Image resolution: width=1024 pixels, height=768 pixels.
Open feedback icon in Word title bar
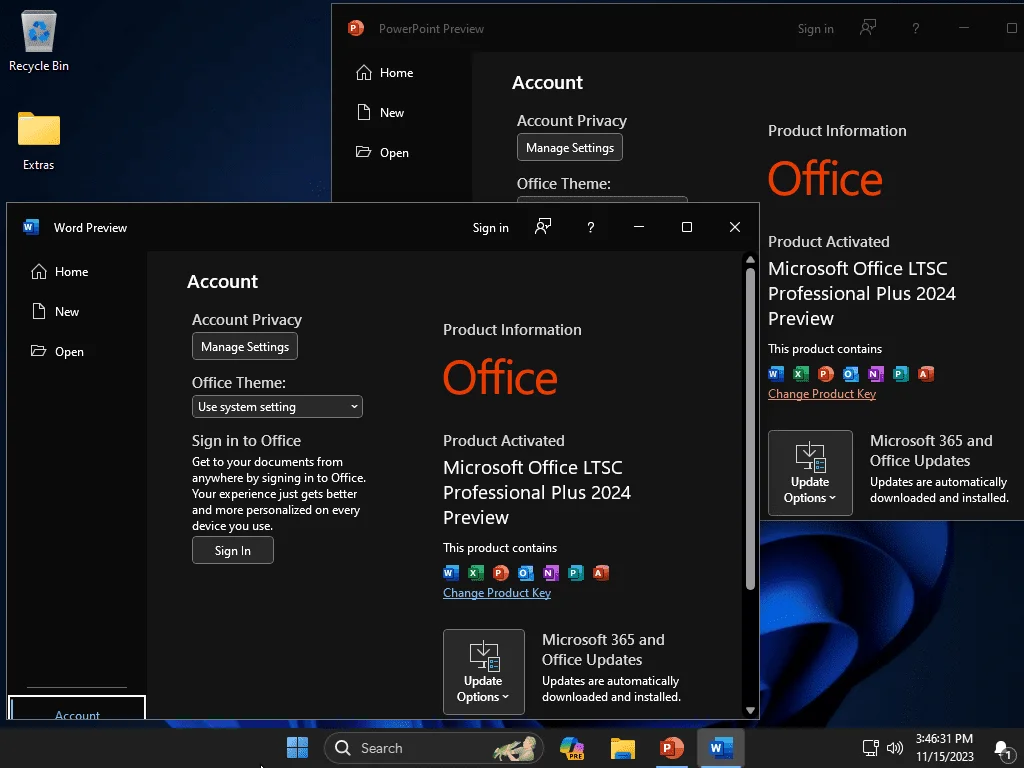pyautogui.click(x=543, y=227)
